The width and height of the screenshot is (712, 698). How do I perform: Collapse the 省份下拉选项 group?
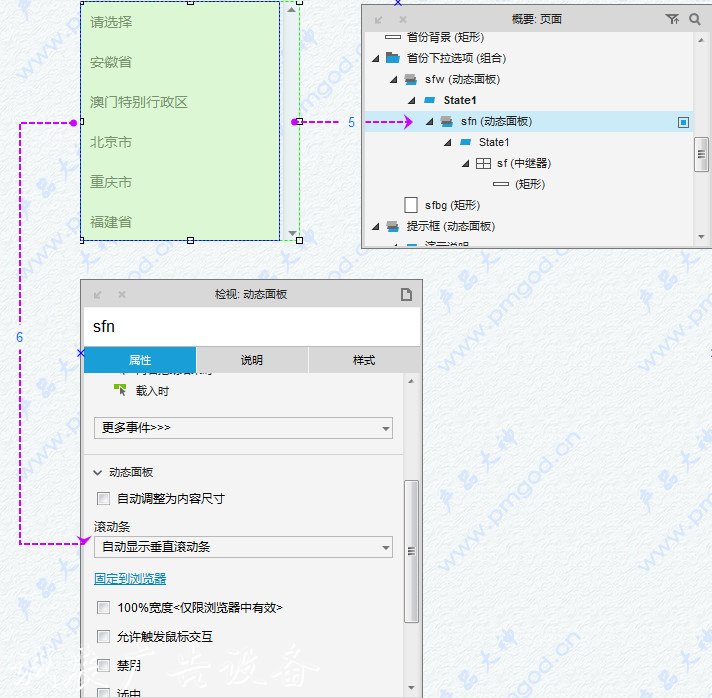(x=376, y=58)
